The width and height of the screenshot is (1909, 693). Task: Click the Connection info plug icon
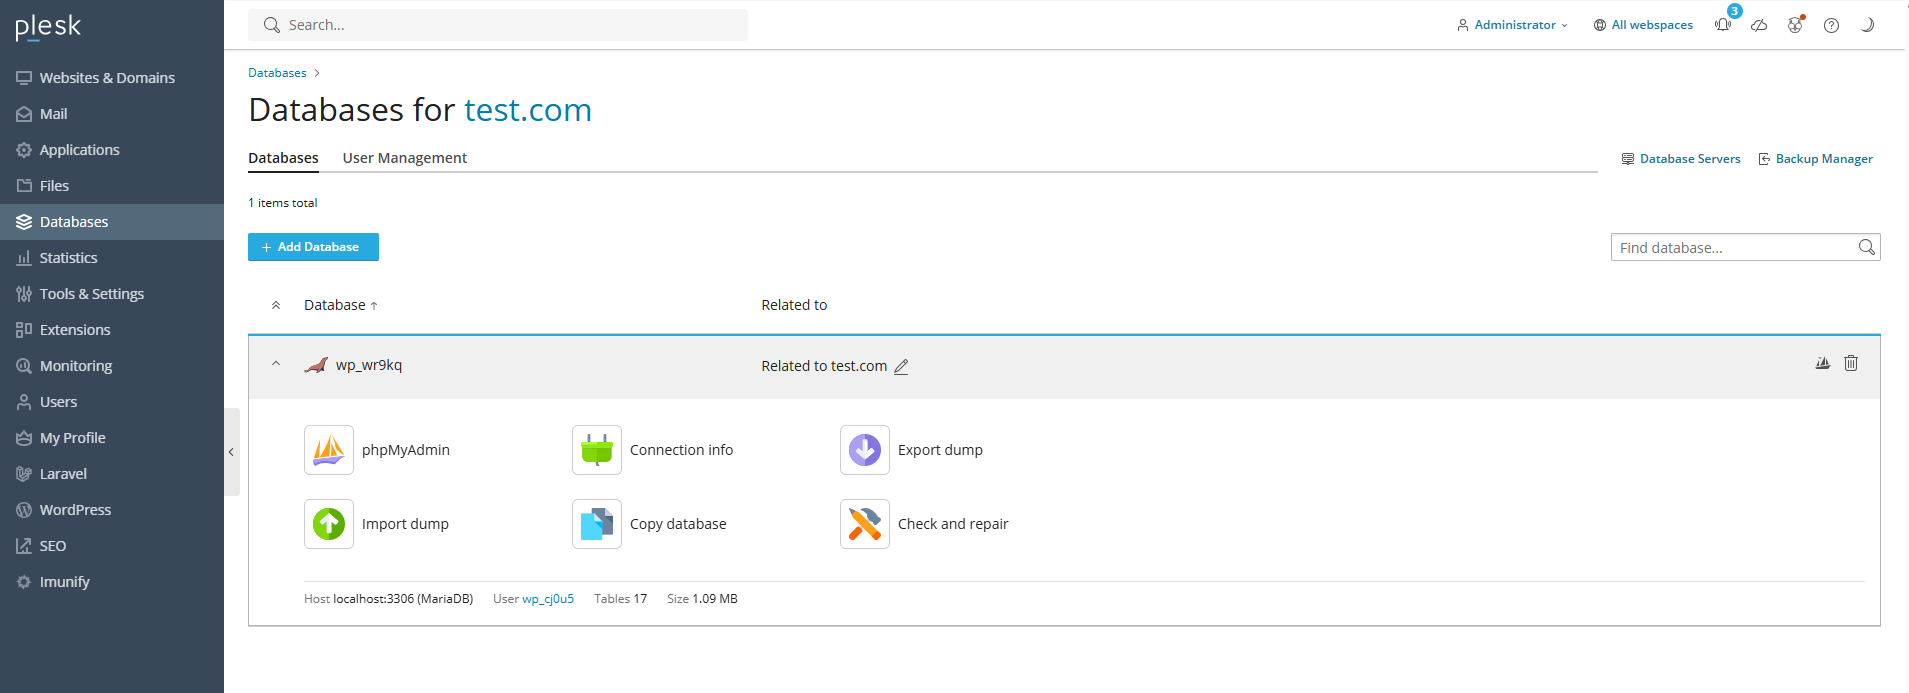pos(597,450)
